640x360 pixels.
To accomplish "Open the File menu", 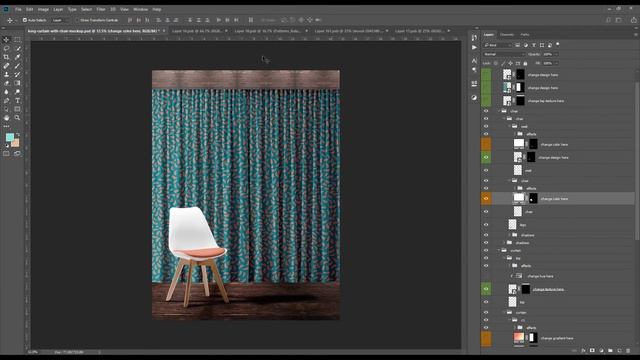I will pyautogui.click(x=18, y=9).
